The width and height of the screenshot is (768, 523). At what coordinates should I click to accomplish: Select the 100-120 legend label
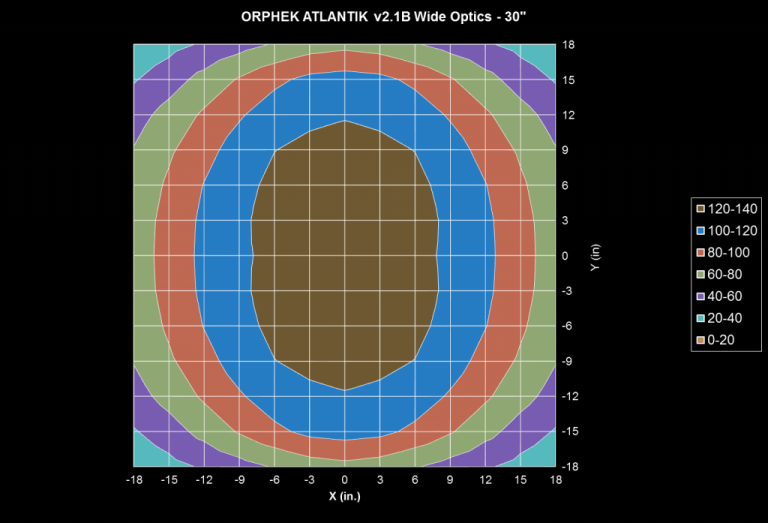coord(732,231)
